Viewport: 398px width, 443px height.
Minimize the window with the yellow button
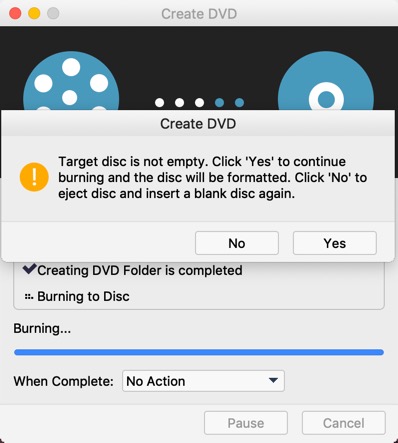click(x=34, y=14)
